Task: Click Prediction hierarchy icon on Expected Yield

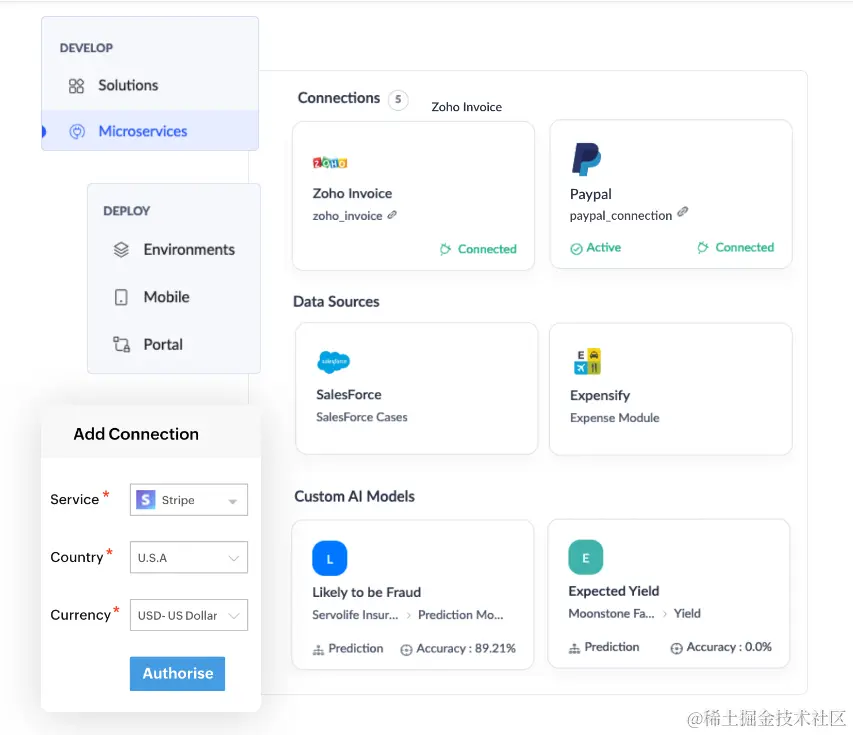Action: 574,648
